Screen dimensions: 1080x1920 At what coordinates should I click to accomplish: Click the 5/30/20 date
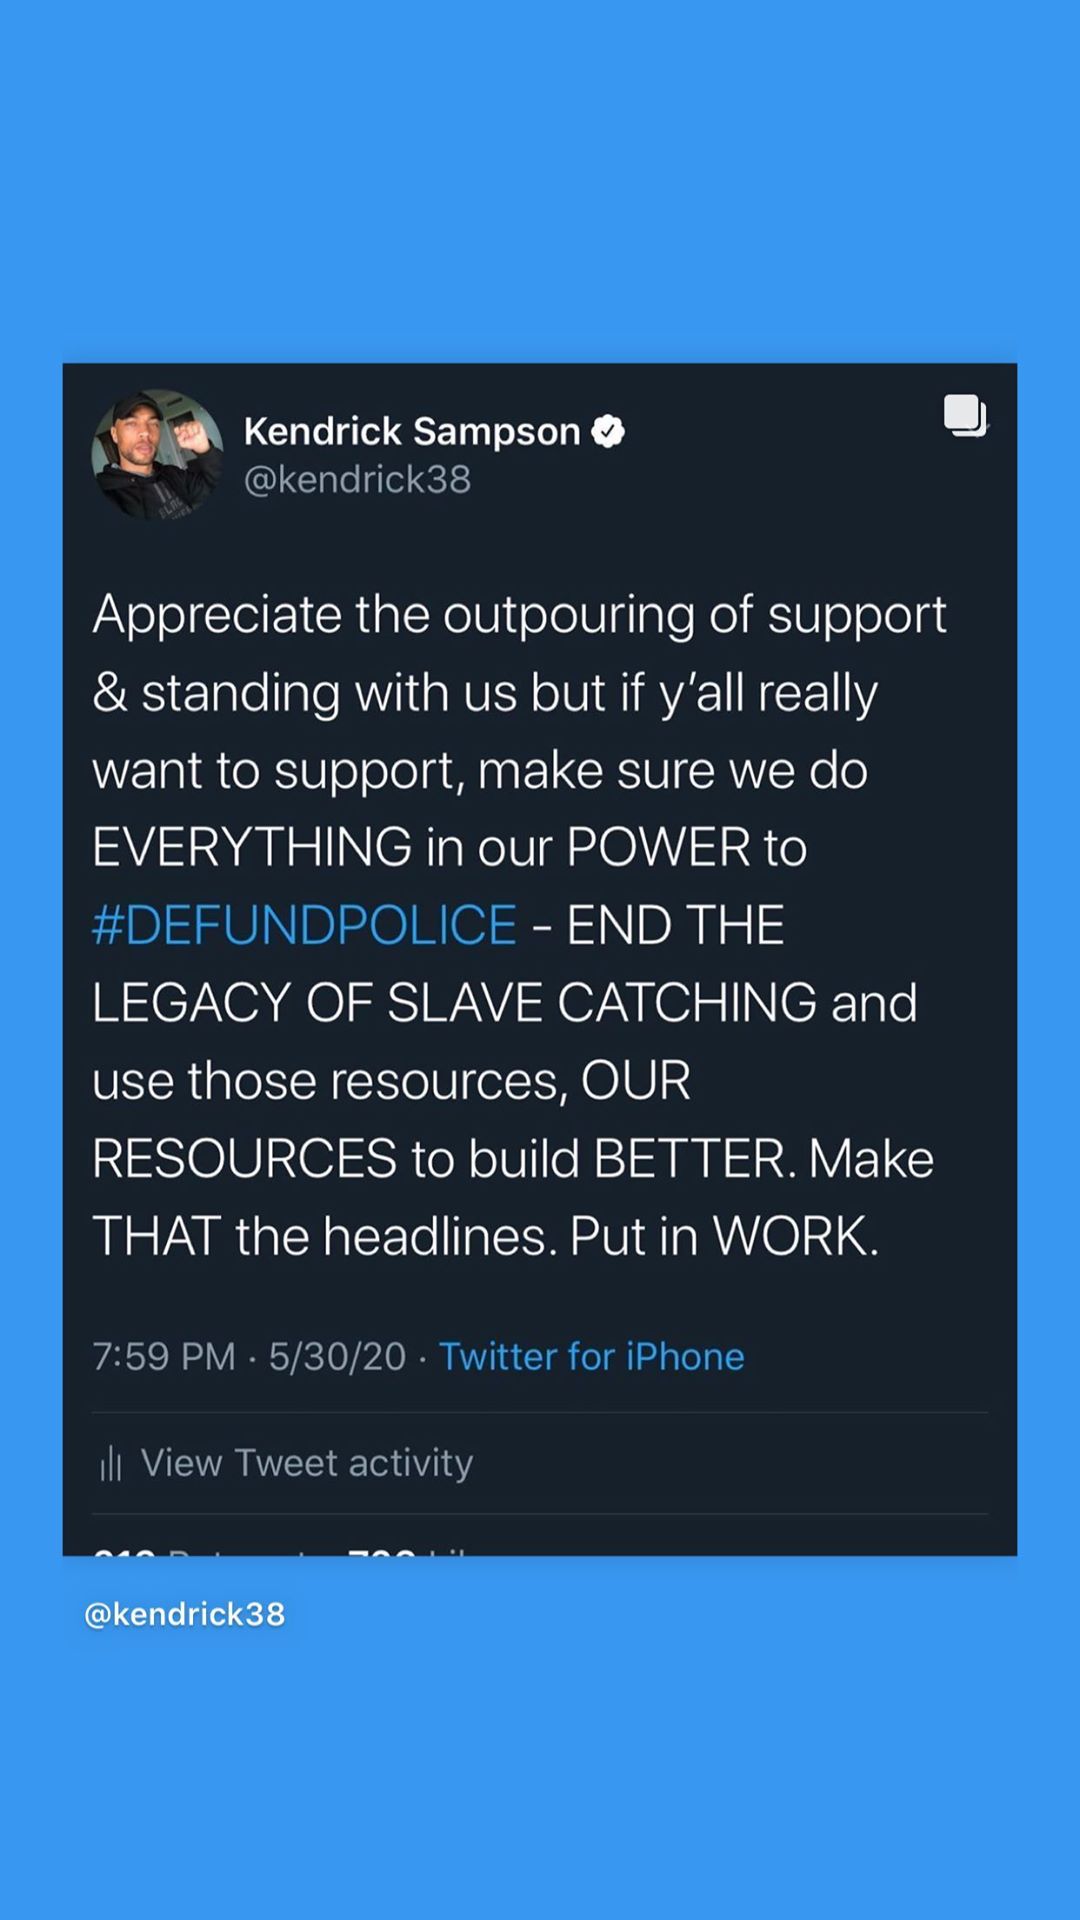337,1357
